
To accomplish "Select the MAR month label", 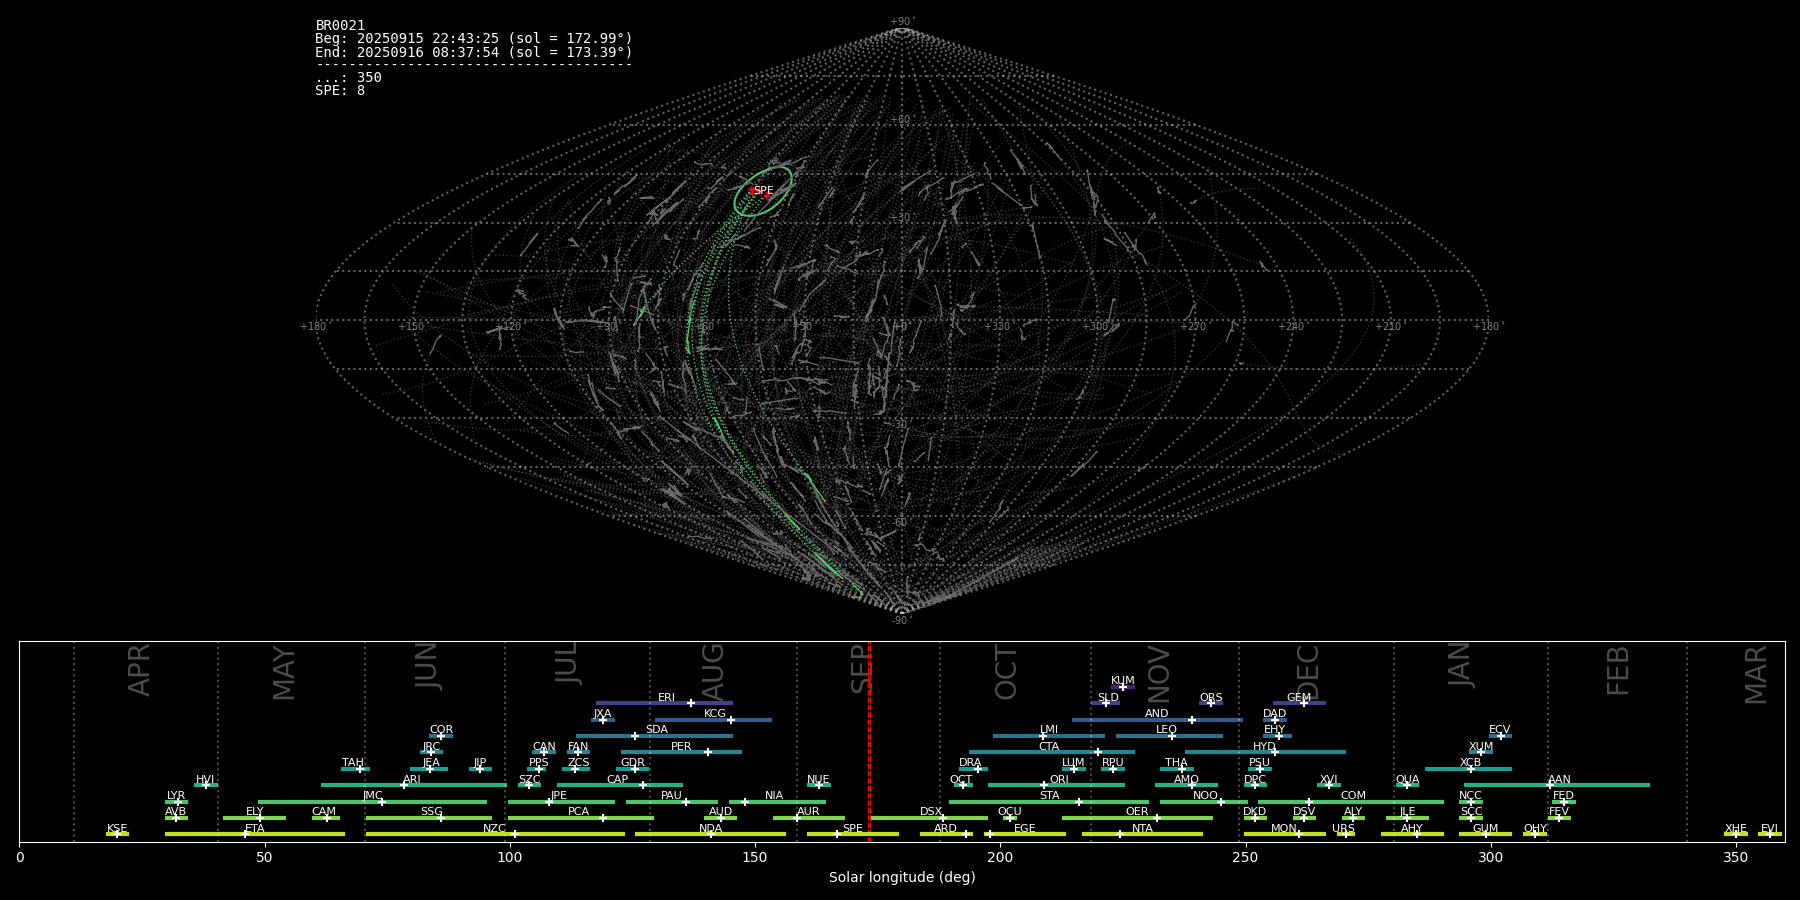I will tap(1756, 674).
